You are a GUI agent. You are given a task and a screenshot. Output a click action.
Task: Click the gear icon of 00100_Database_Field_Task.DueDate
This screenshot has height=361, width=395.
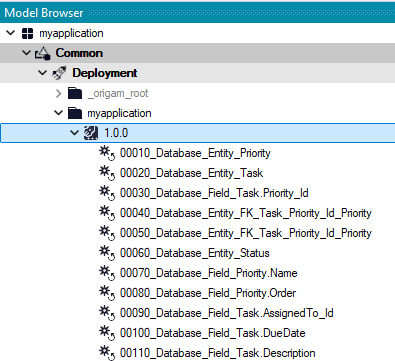pos(107,333)
